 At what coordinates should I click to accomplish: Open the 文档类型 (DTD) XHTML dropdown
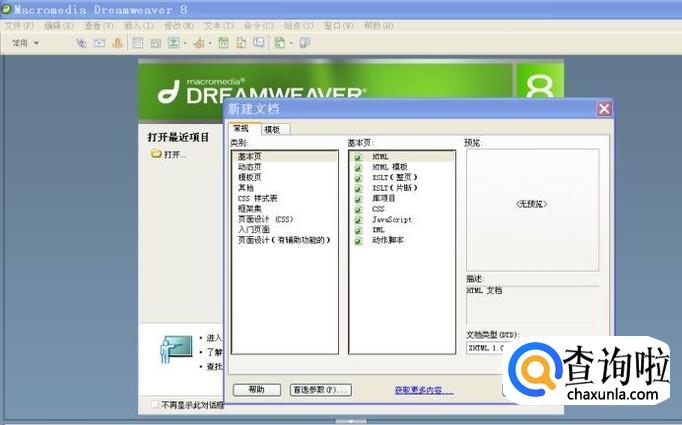(485, 348)
